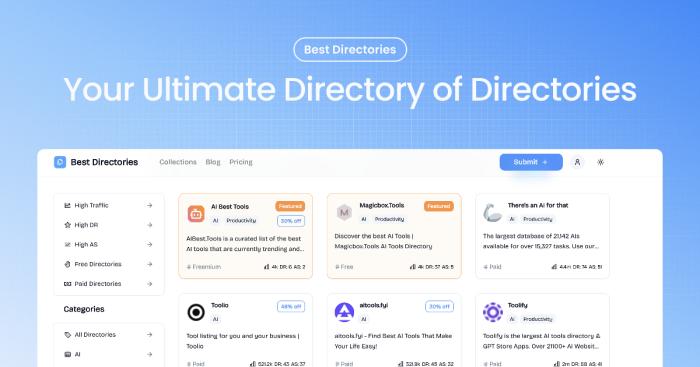The image size is (700, 367).
Task: Click the Magicbox.Tools M logo
Action: 344,213
